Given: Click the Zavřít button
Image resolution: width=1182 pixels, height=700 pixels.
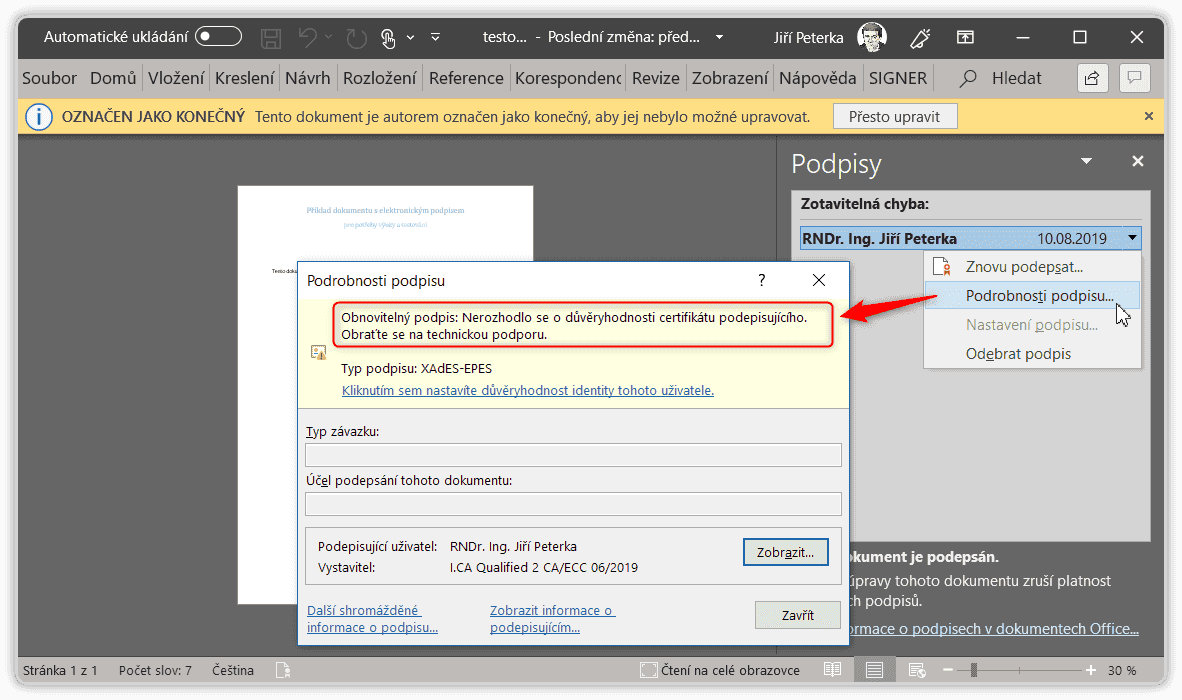Looking at the screenshot, I should coord(798,615).
